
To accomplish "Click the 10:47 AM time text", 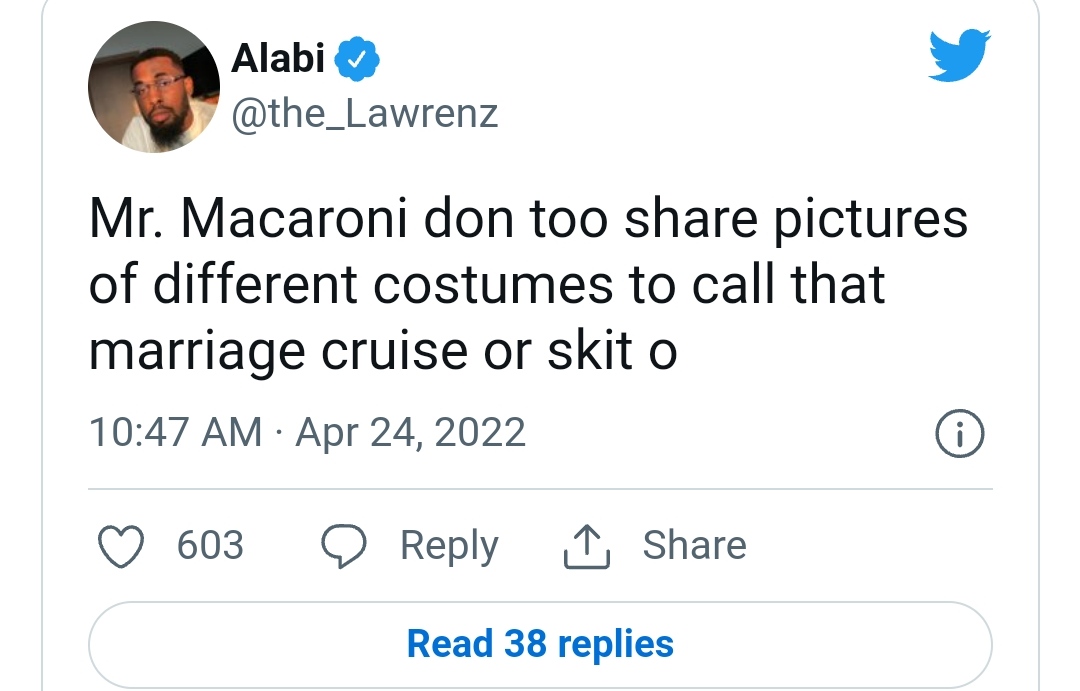I will point(176,432).
